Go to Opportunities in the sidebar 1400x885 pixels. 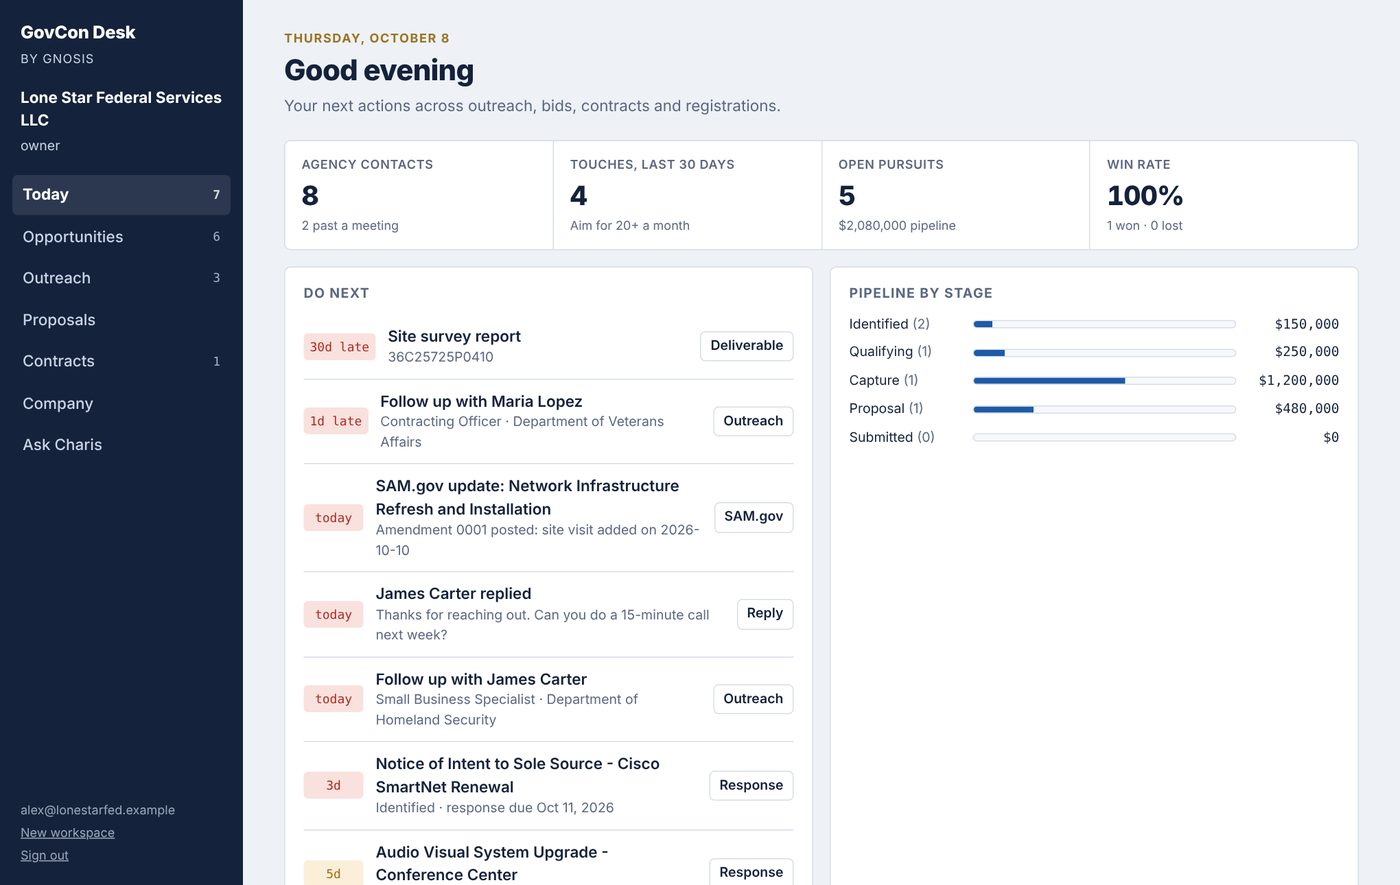click(x=121, y=237)
